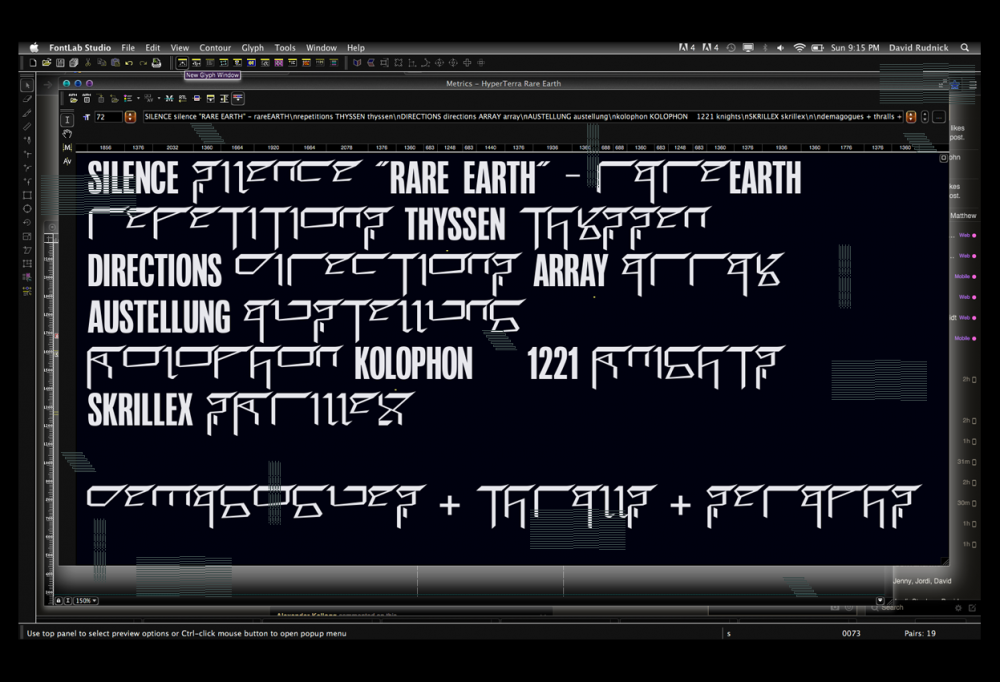Viewport: 1000px width, 682px height.
Task: Switch to Kerning mode with AV icon
Action: 68,161
